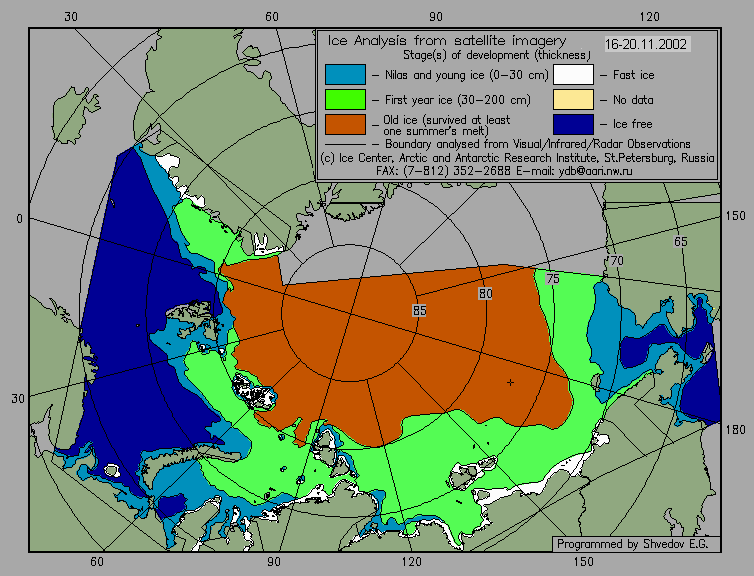Viewport: 754px width, 576px height.
Task: Click the small cross marker in old ice
Action: pyautogui.click(x=510, y=382)
